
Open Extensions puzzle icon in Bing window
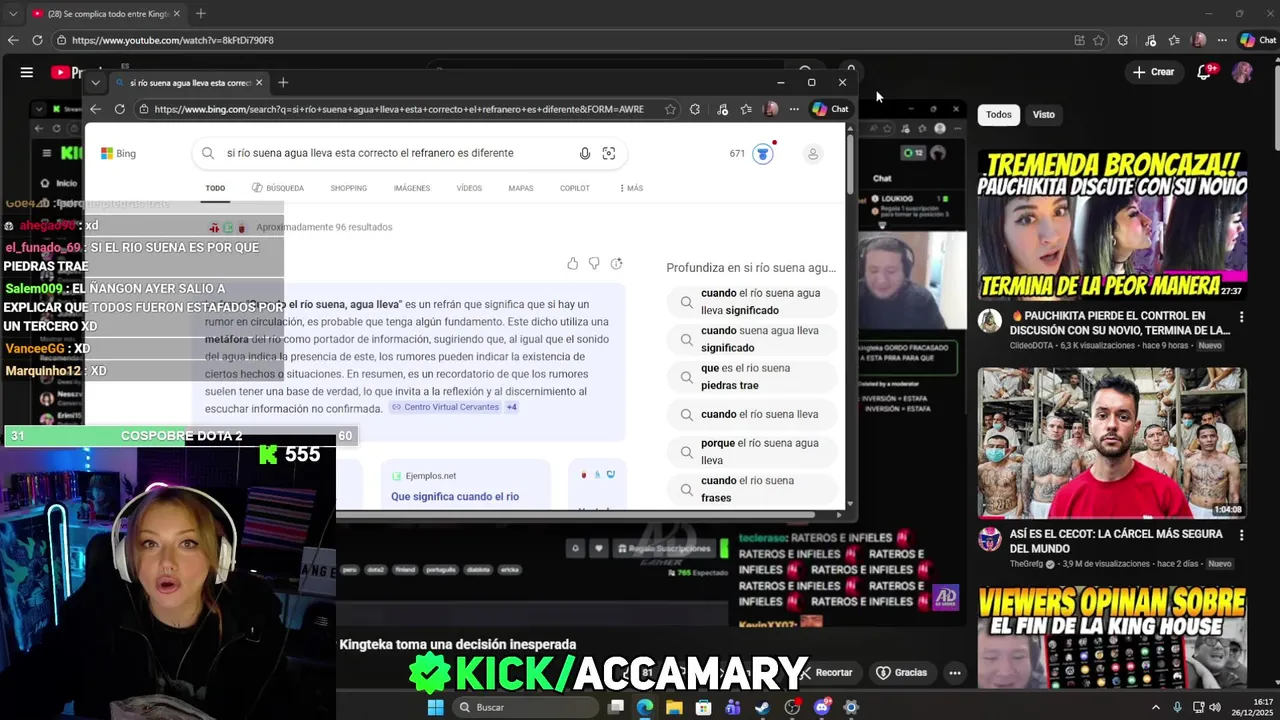click(695, 109)
